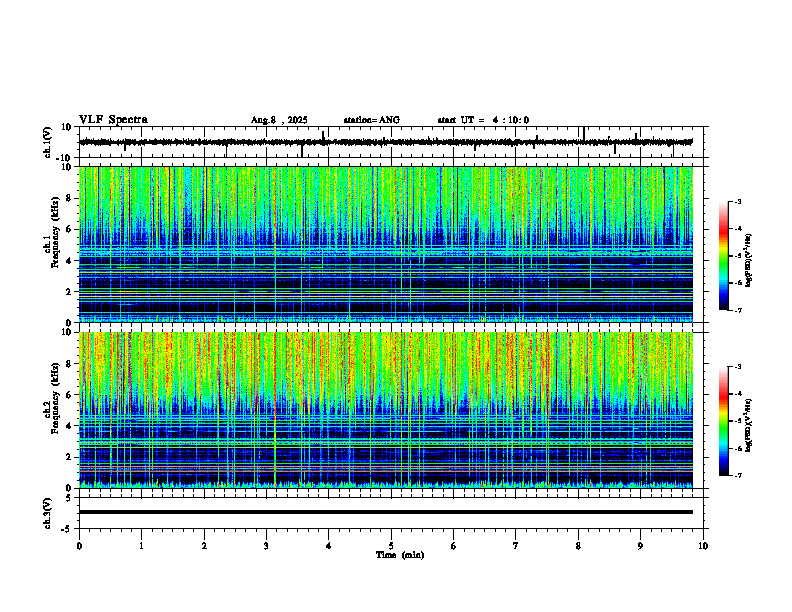Image resolution: width=792 pixels, height=612 pixels.
Task: Click time-axis tick label "3"
Action: point(266,546)
